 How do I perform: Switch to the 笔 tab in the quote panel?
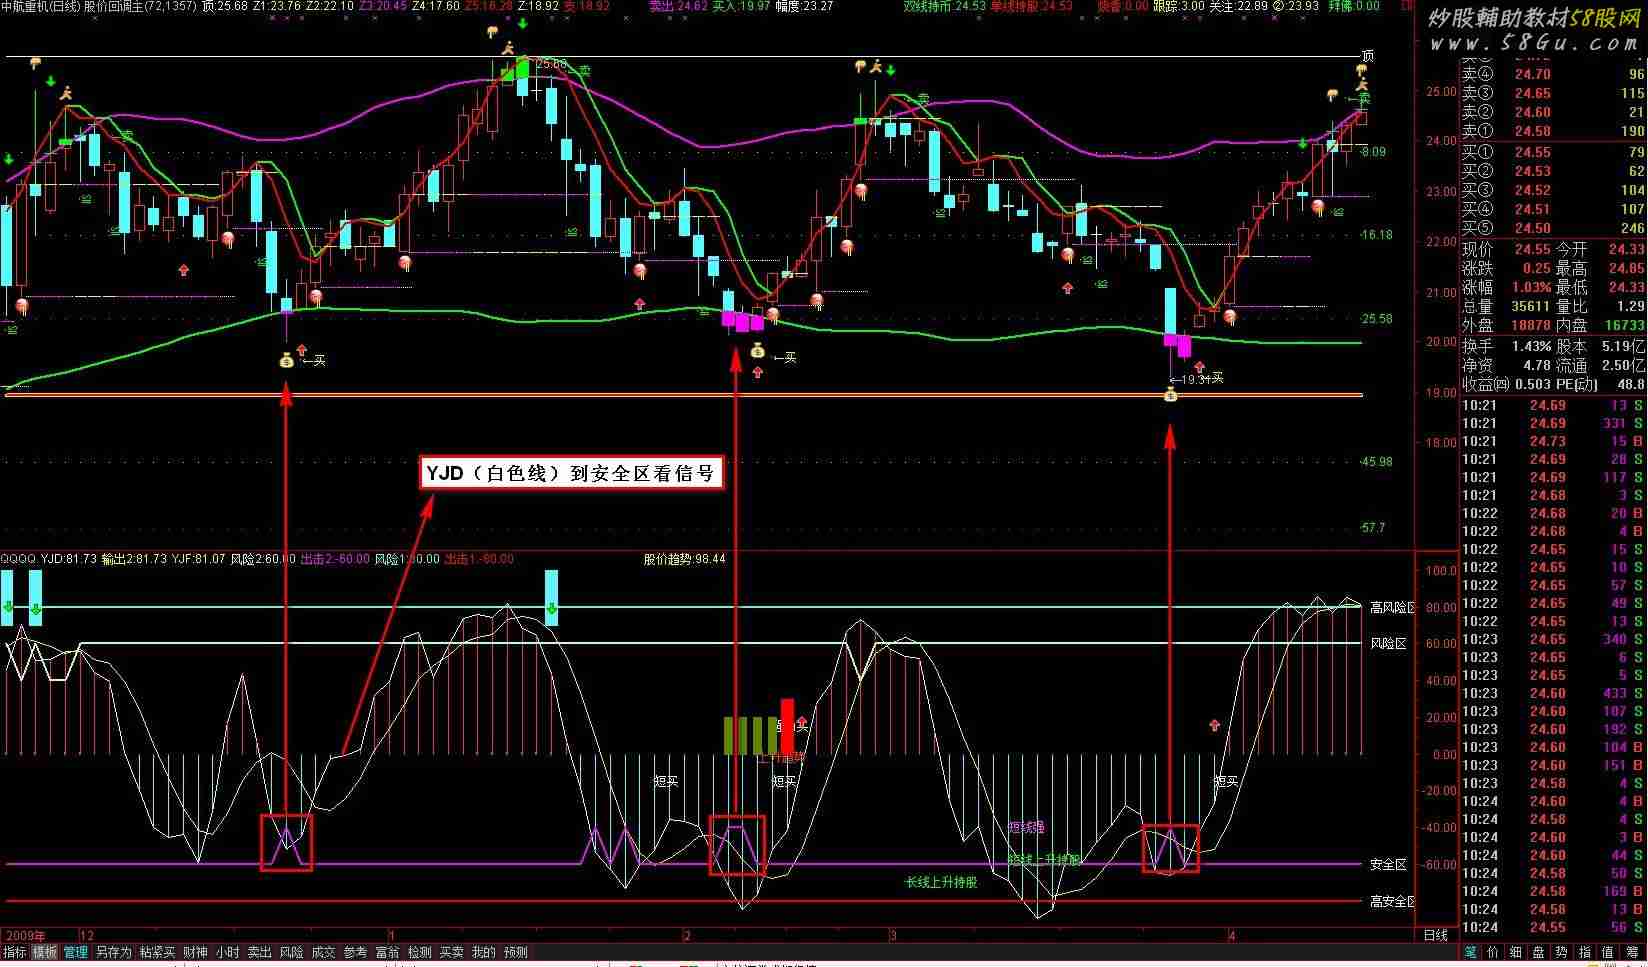(1471, 953)
